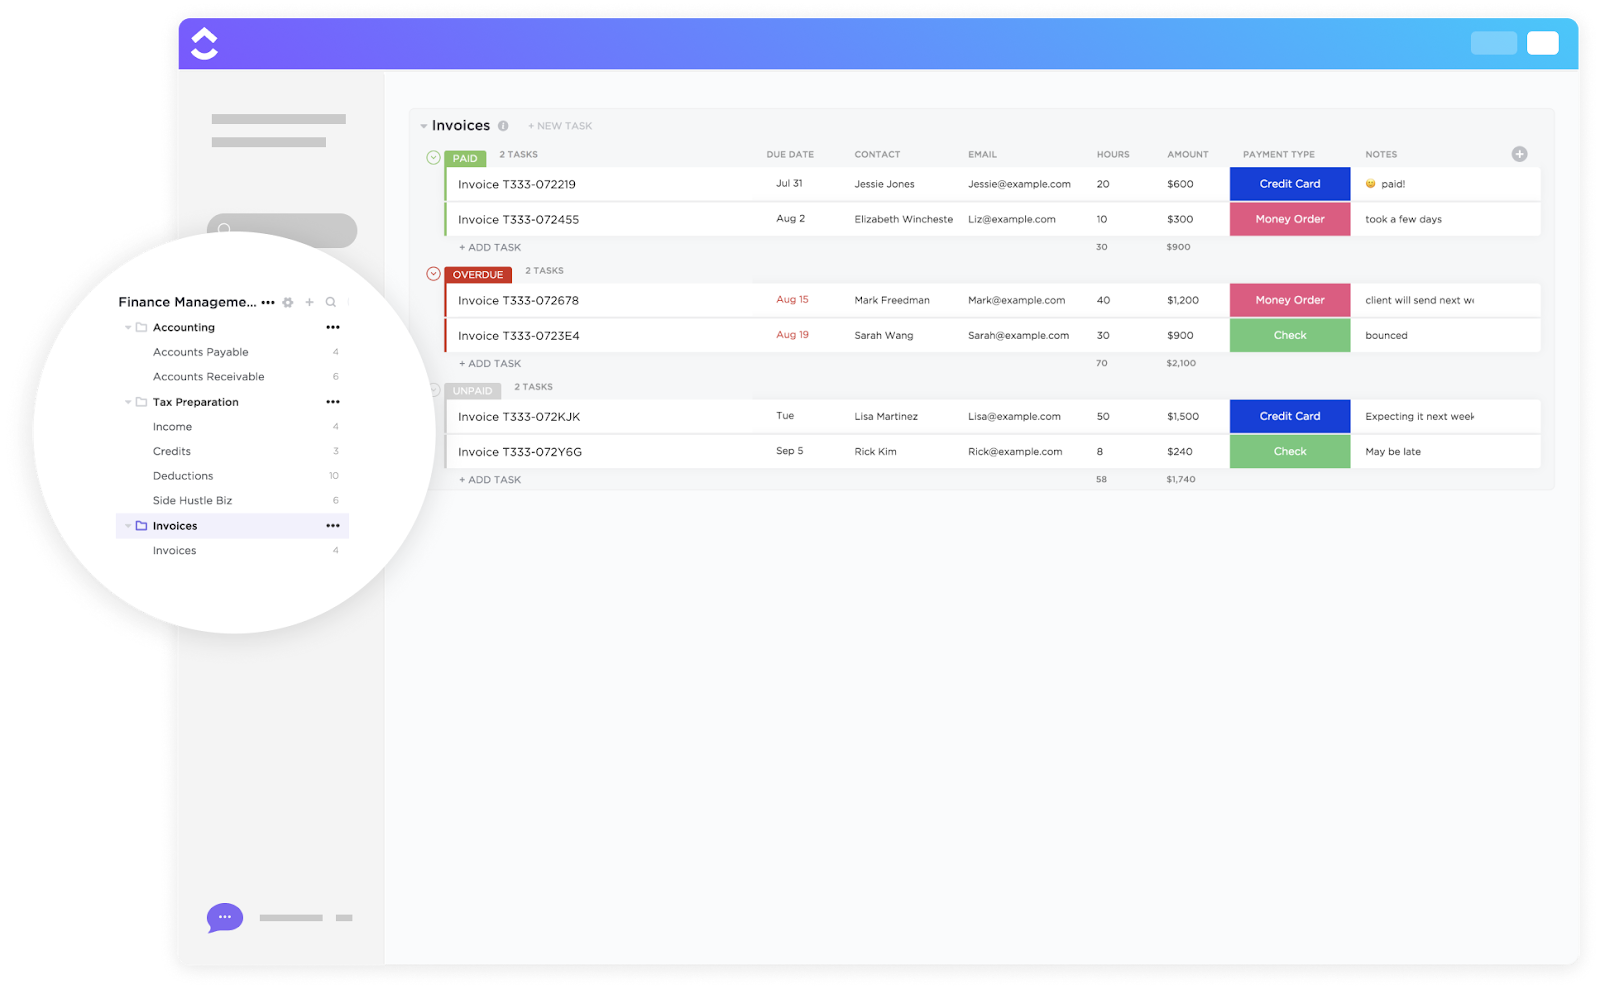The image size is (1600, 989).
Task: Click + NEW TASK above the invoice table
Action: pos(560,125)
